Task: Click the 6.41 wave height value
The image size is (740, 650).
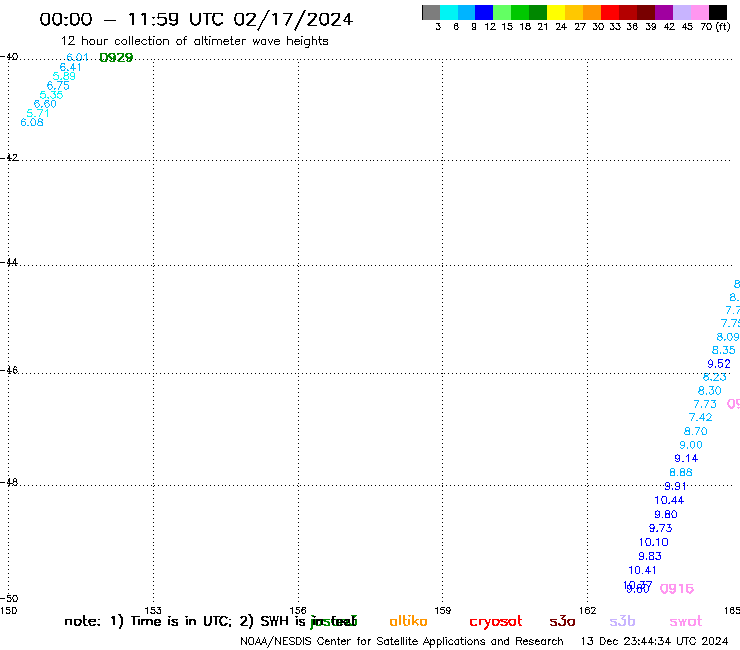Action: (70, 67)
